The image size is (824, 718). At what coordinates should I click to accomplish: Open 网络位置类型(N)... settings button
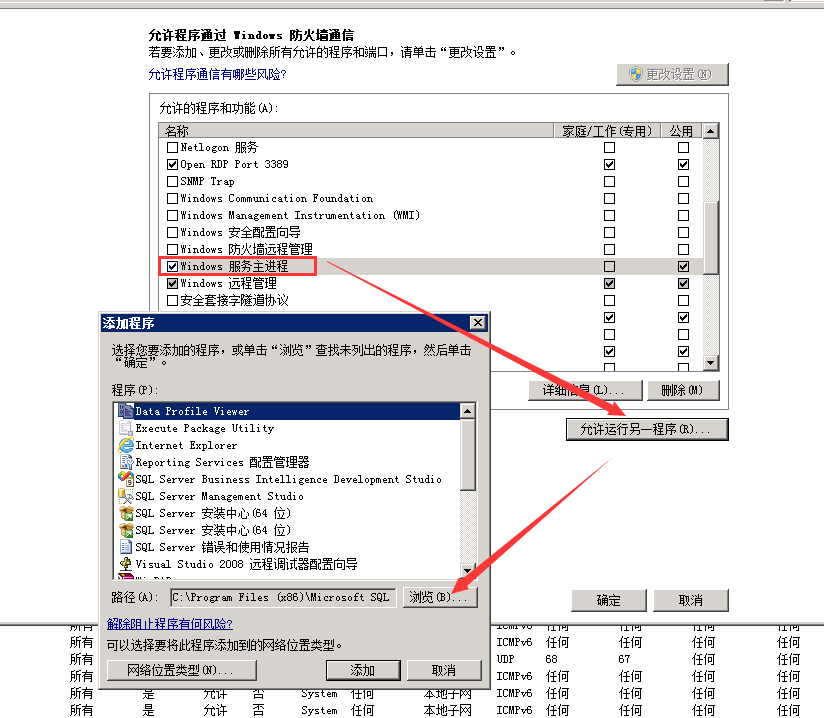tap(169, 670)
